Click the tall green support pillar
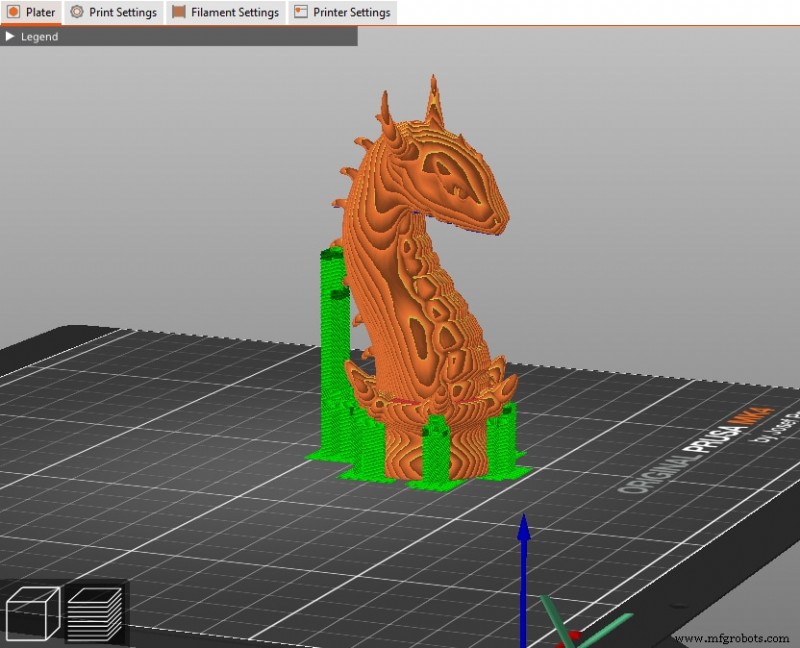The image size is (800, 648). pyautogui.click(x=335, y=352)
